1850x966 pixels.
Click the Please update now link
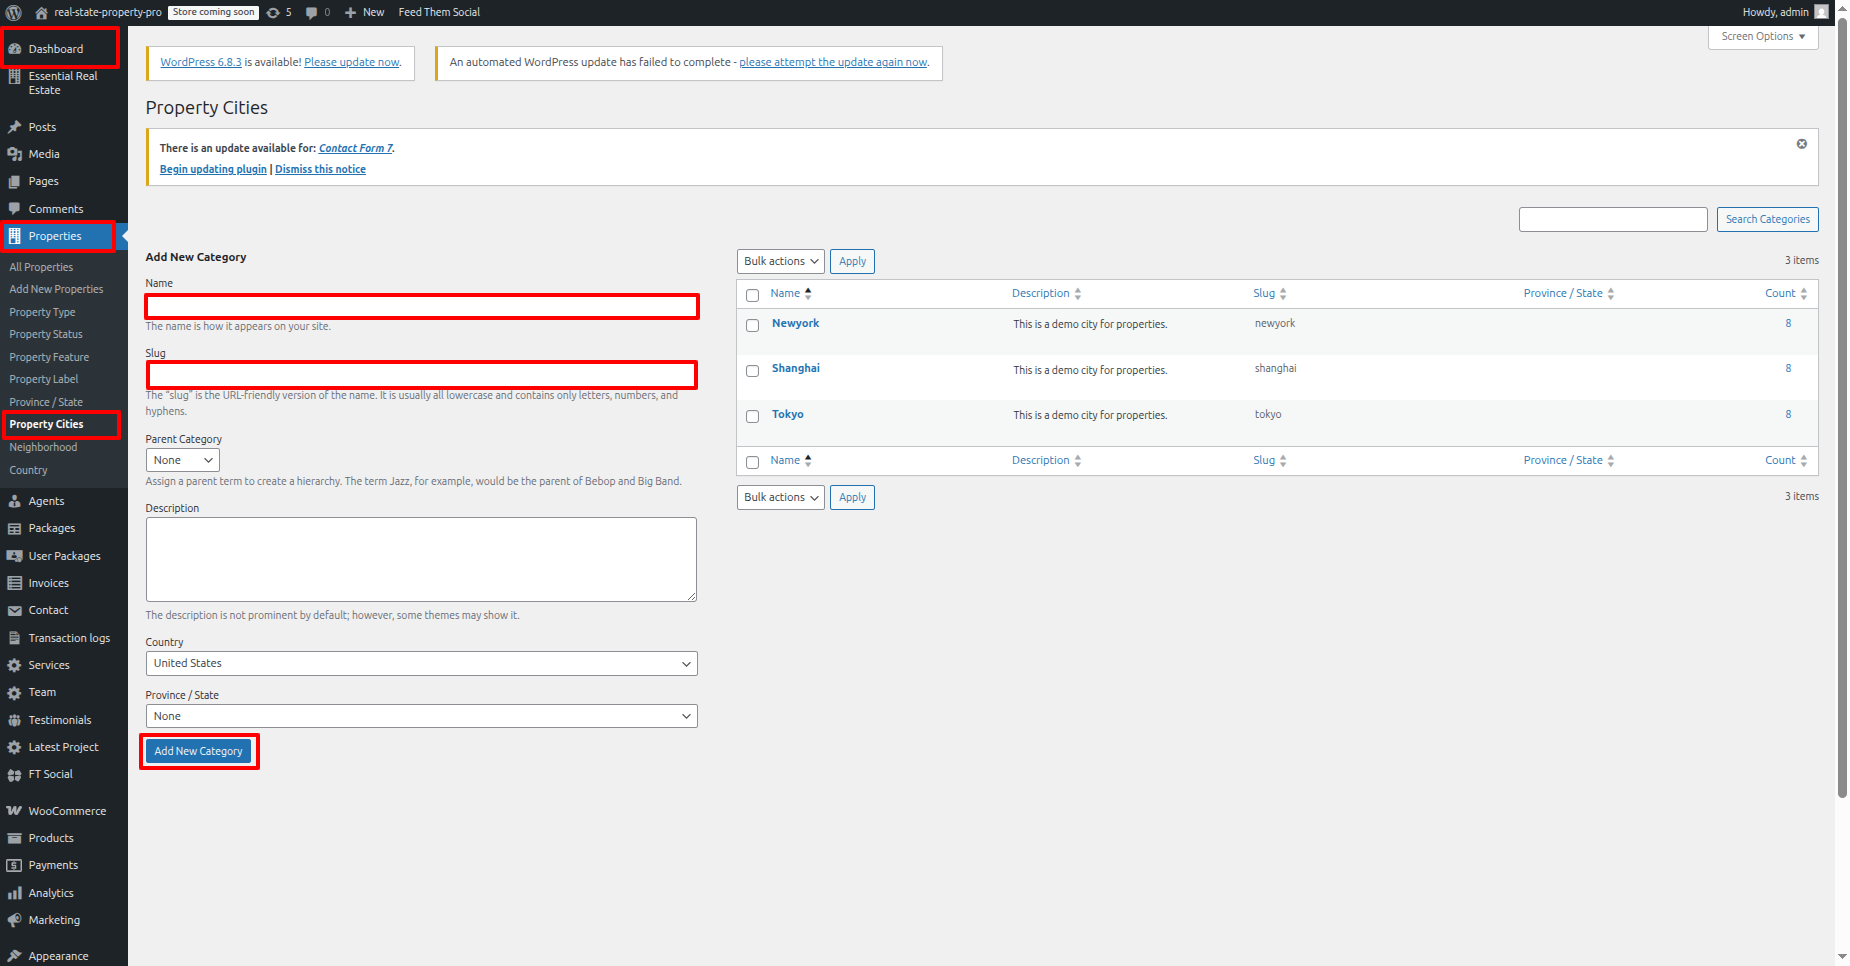coord(351,62)
